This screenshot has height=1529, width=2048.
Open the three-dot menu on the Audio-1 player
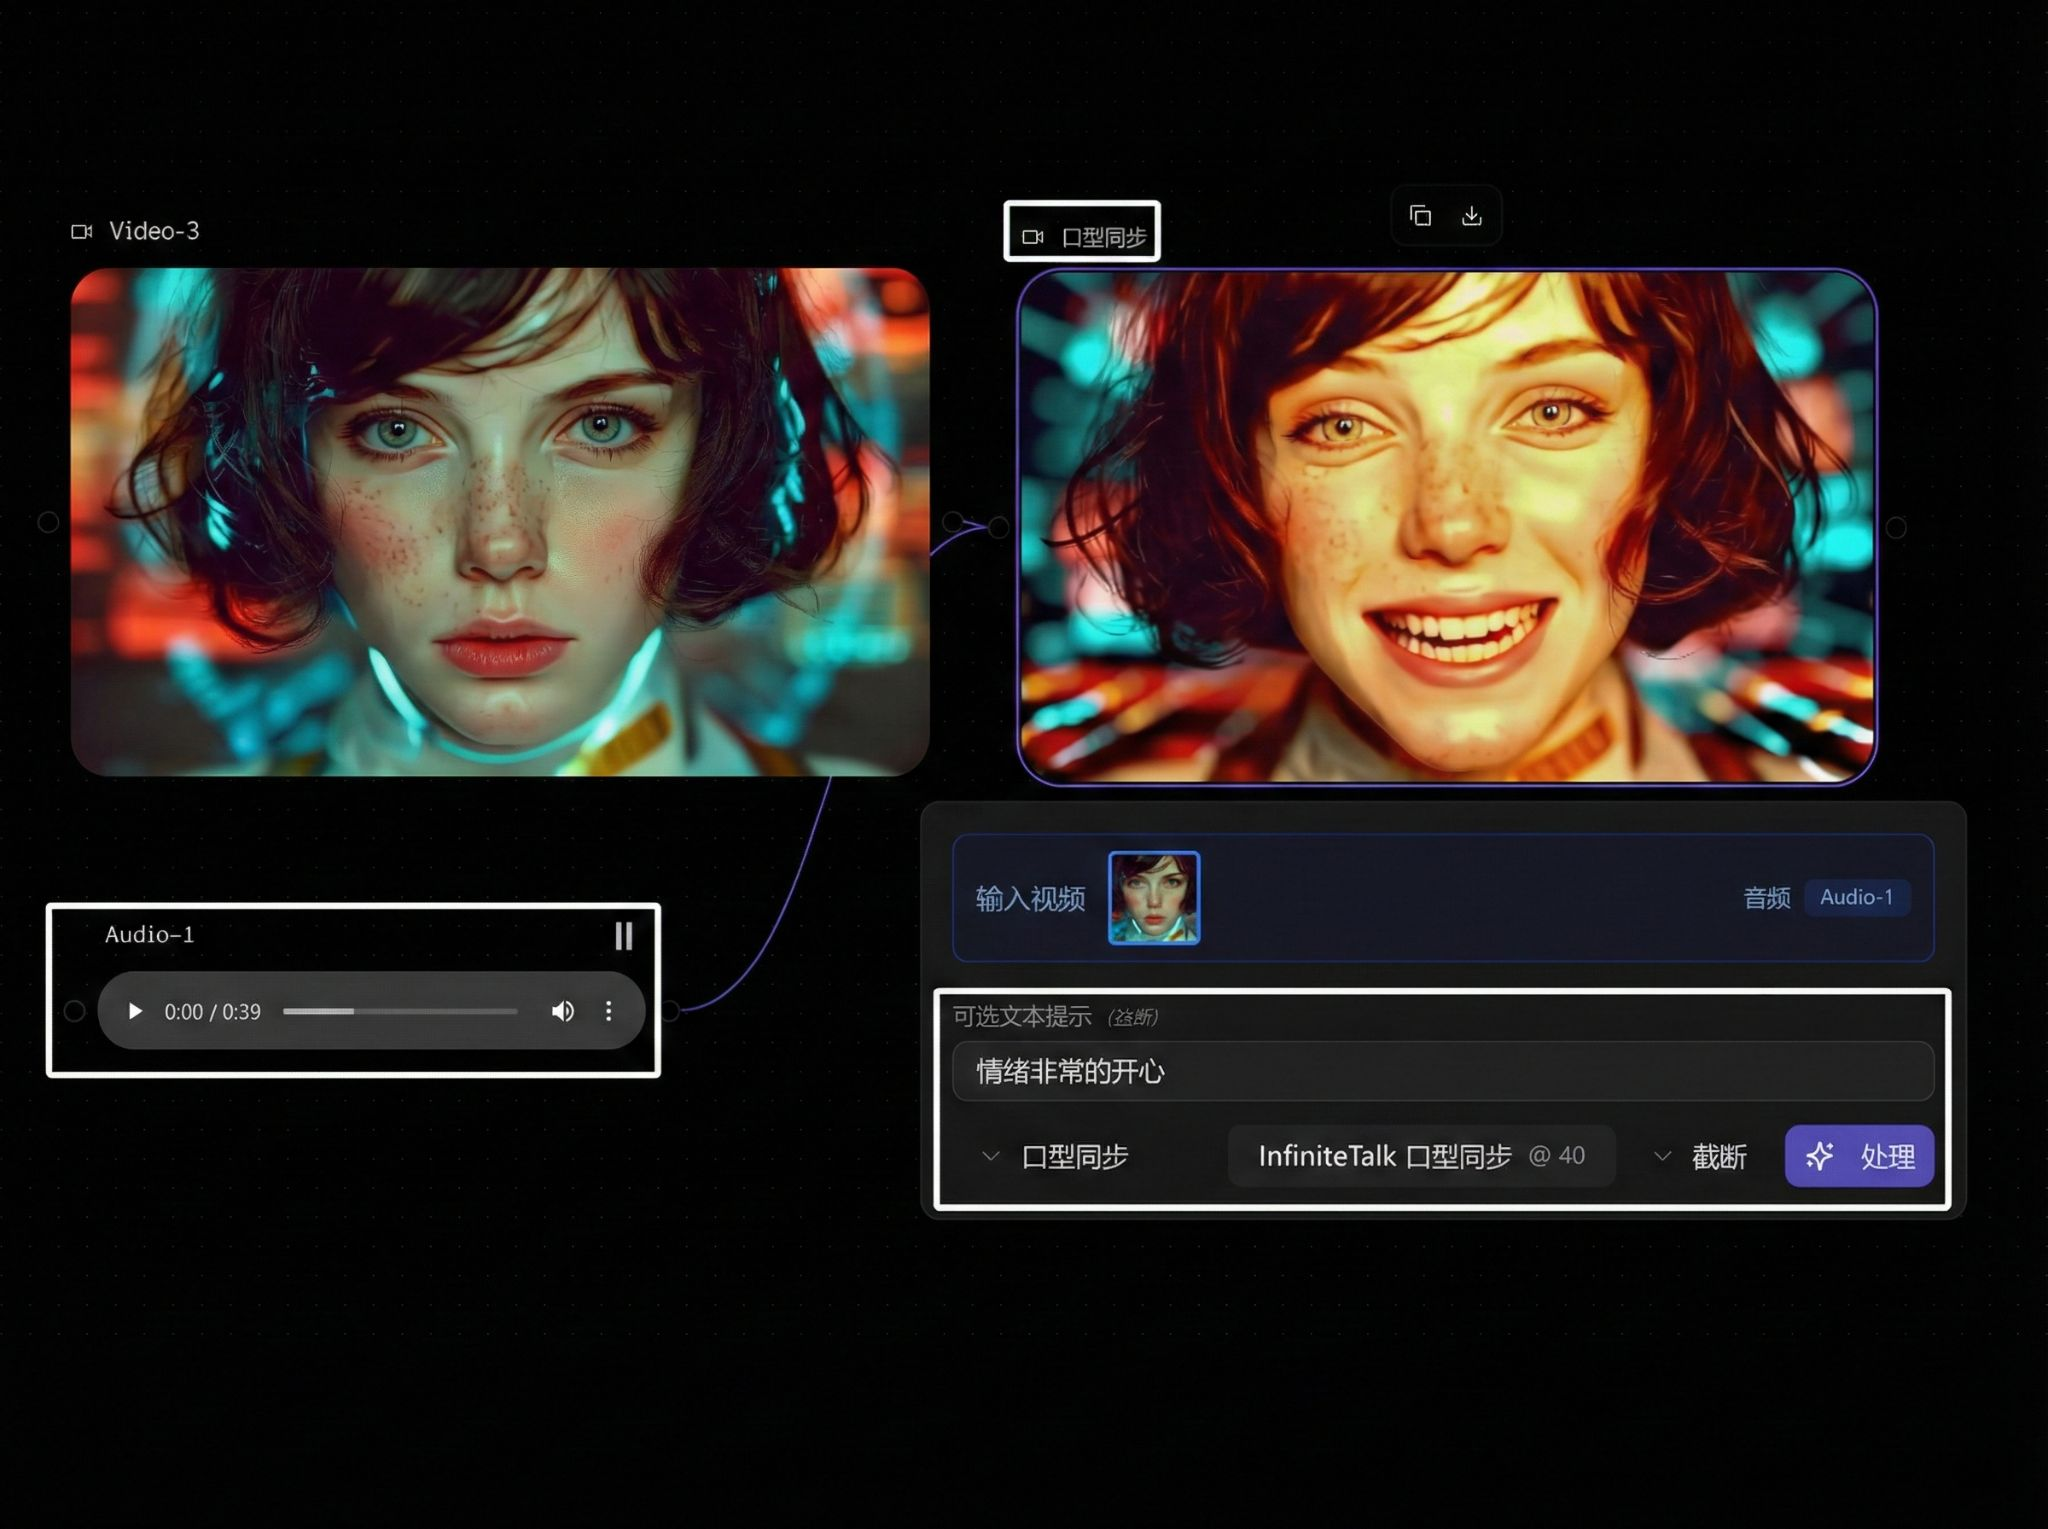(608, 1012)
